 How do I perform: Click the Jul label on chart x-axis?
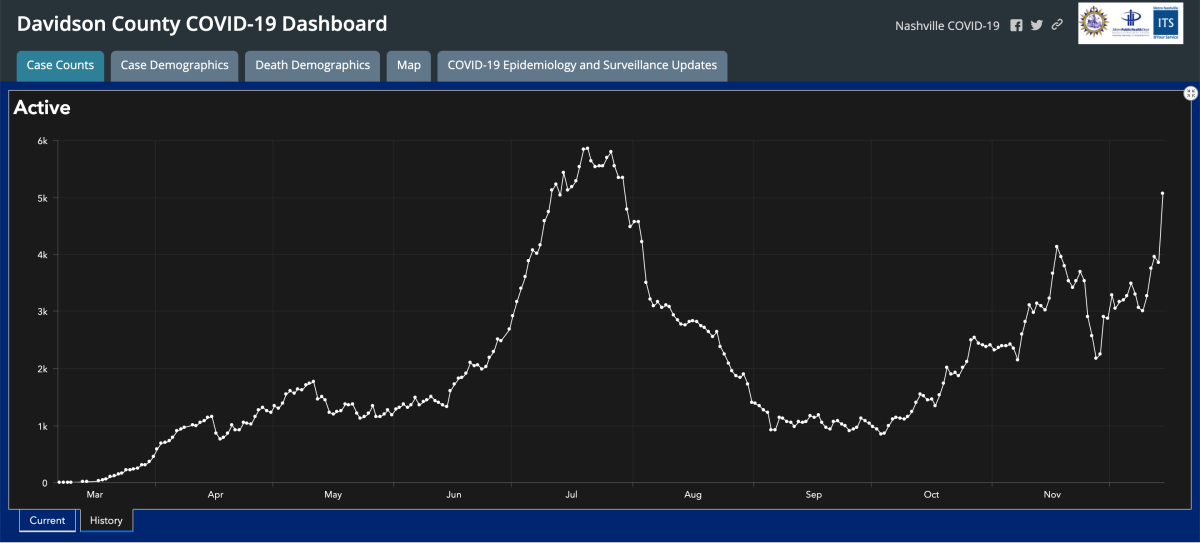[x=572, y=494]
